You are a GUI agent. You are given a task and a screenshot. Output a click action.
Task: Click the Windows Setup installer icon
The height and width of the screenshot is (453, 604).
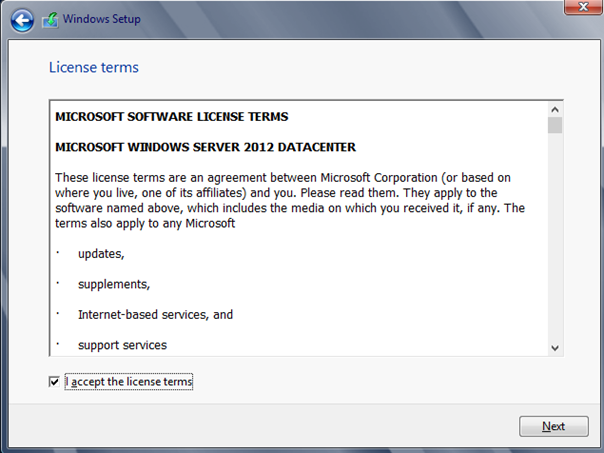point(50,20)
